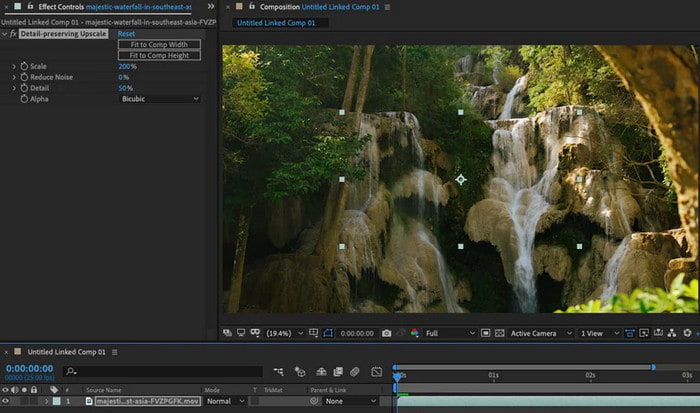
Task: Open the graph editor icon in timeline
Action: coord(376,372)
